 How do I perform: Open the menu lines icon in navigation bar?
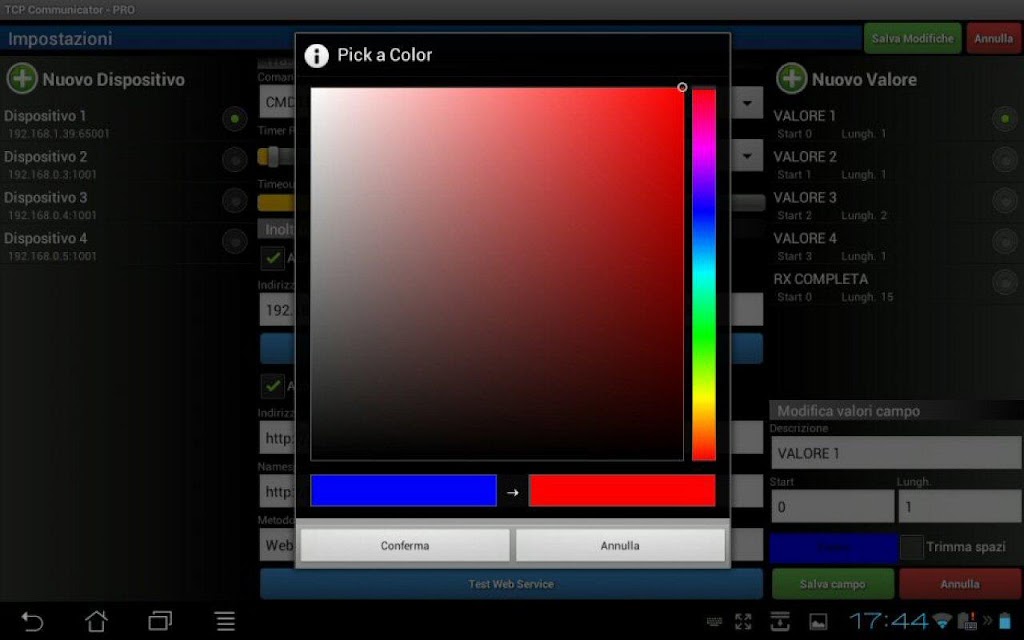225,620
